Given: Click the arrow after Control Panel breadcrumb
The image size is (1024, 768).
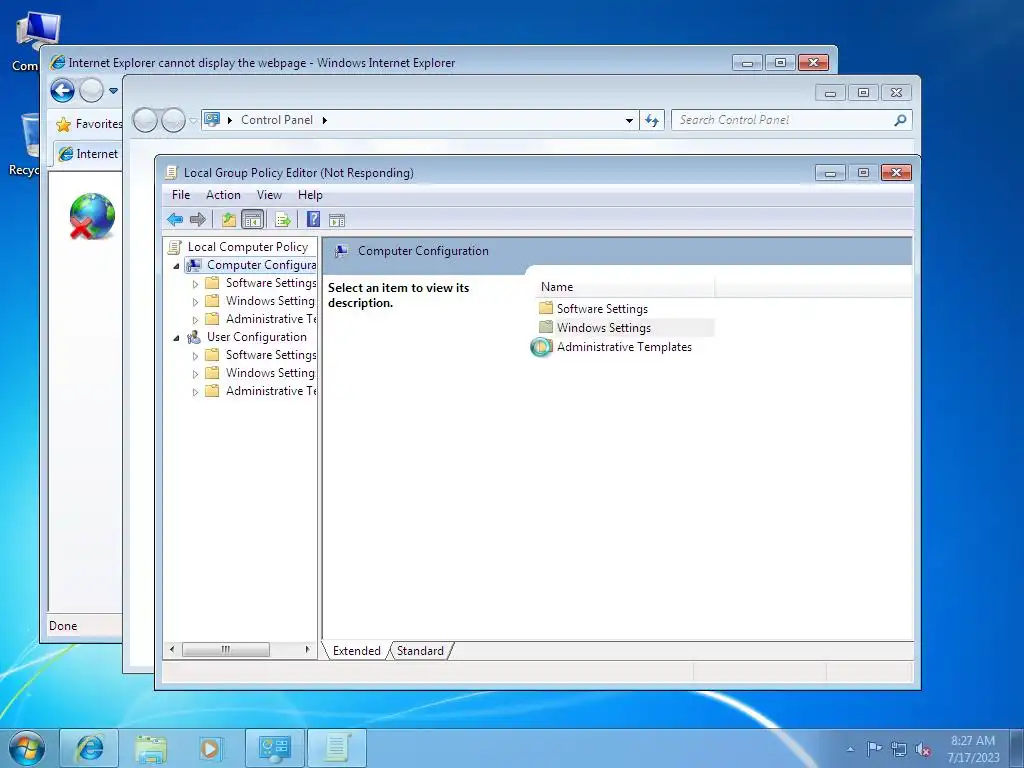Looking at the screenshot, I should [325, 120].
